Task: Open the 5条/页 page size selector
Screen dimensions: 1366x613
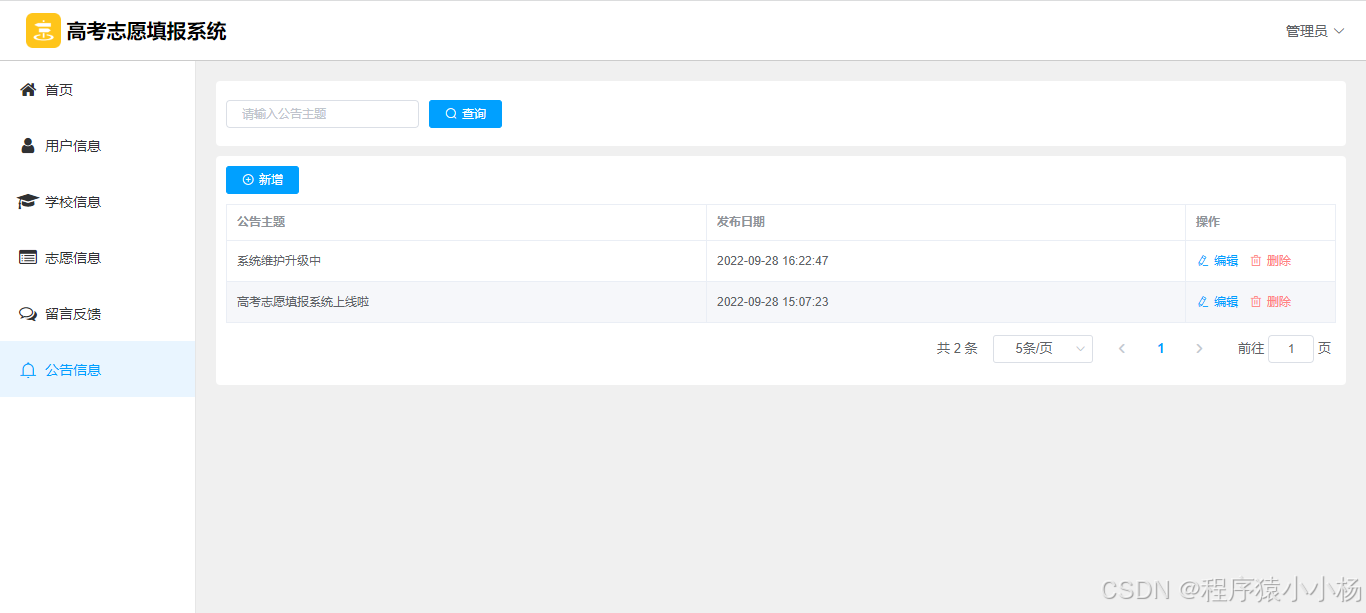Action: point(1043,349)
